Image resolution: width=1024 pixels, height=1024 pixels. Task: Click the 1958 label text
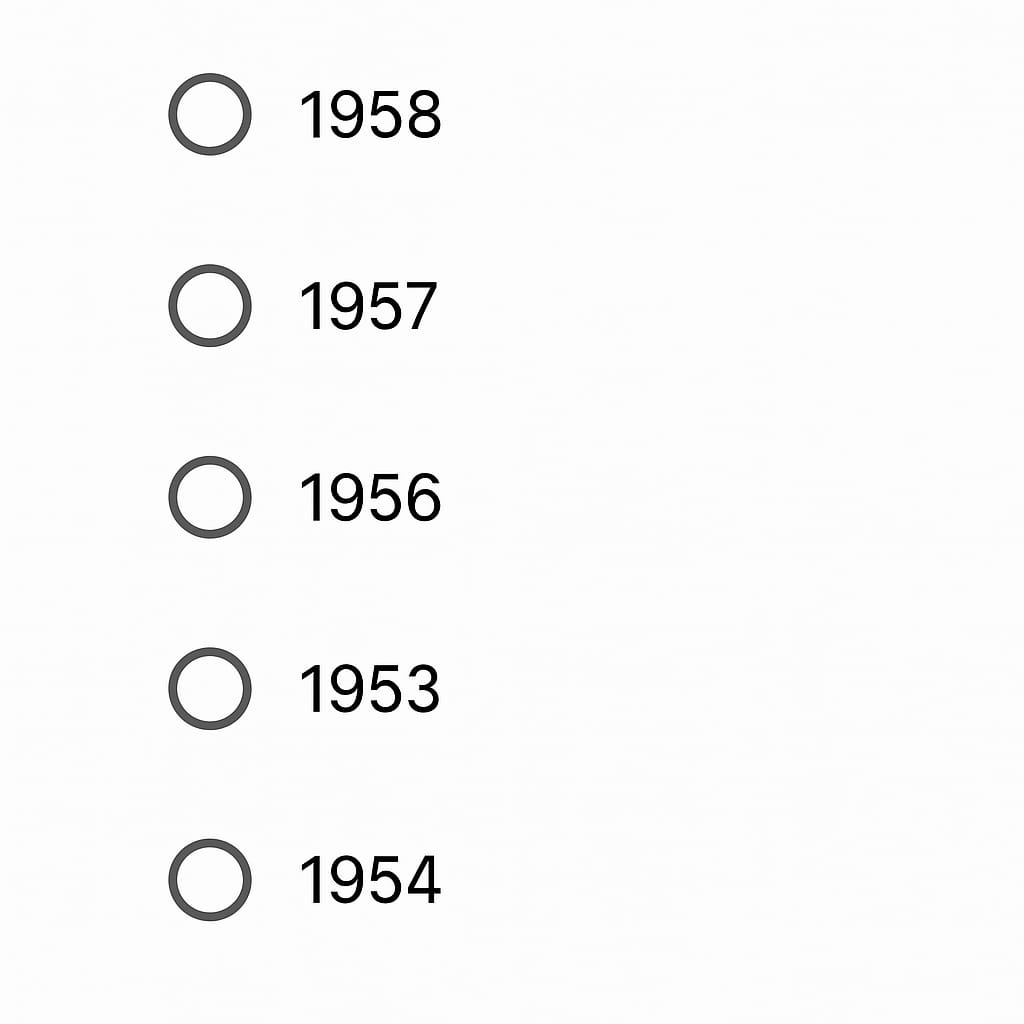click(370, 115)
